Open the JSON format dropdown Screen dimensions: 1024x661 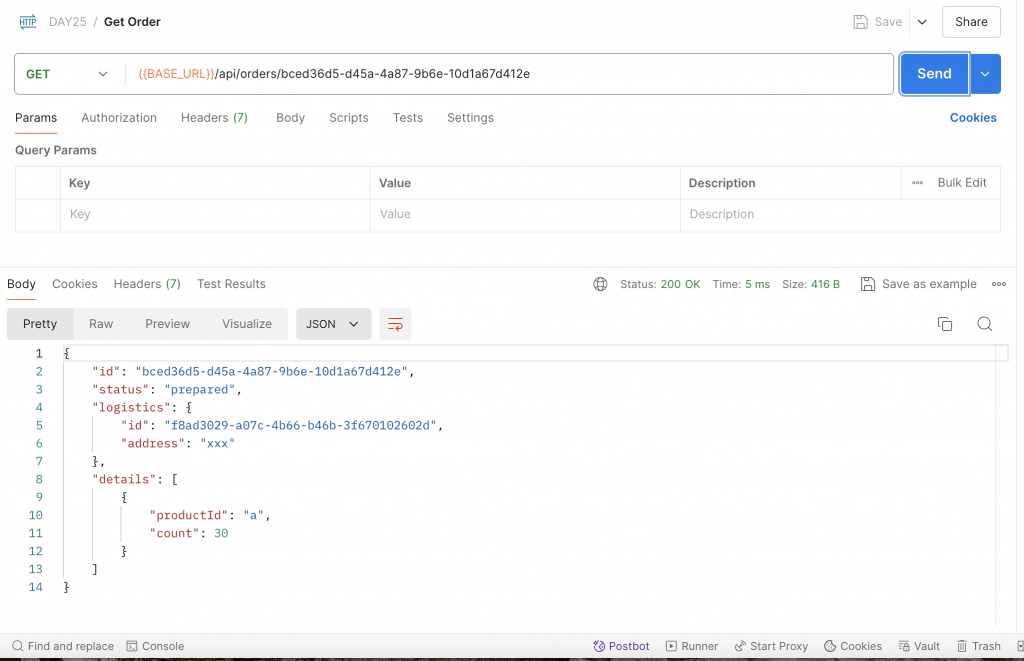[x=334, y=324]
